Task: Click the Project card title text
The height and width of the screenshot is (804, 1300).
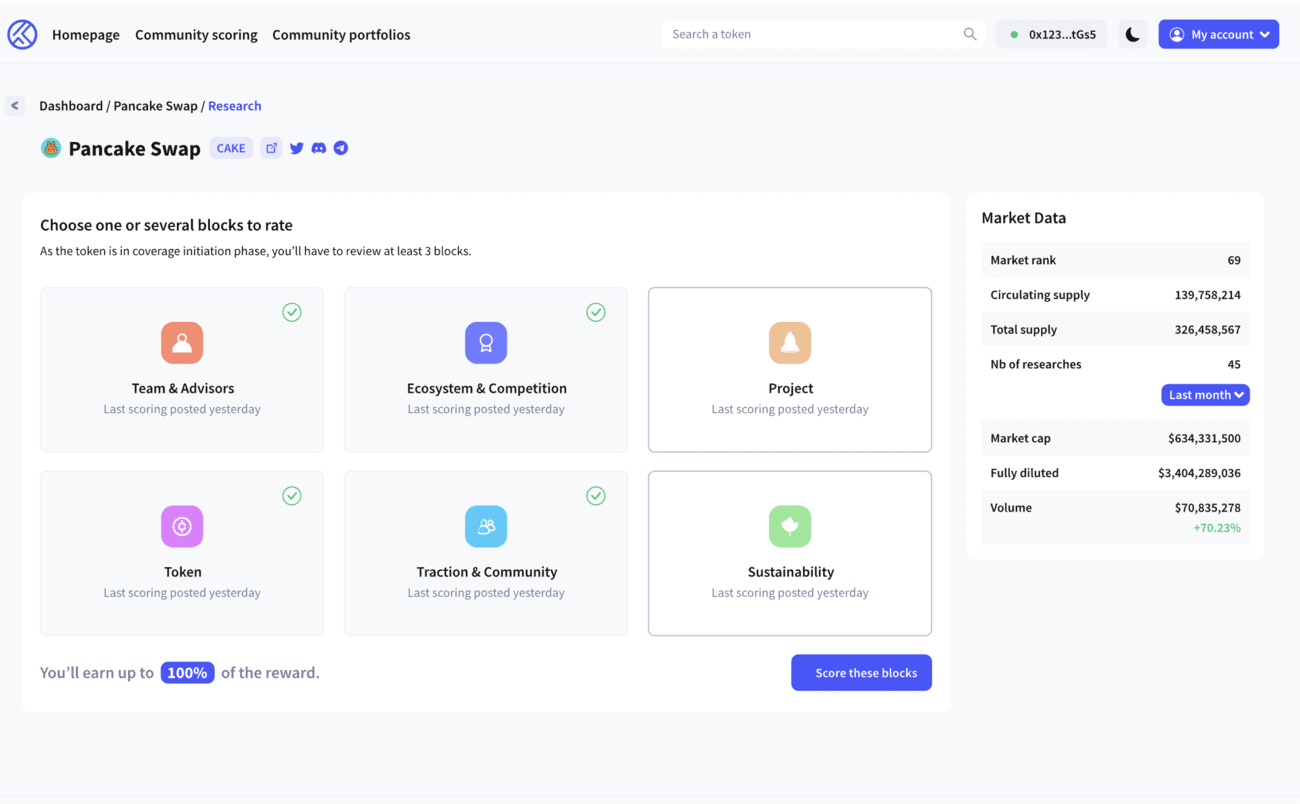Action: (790, 388)
